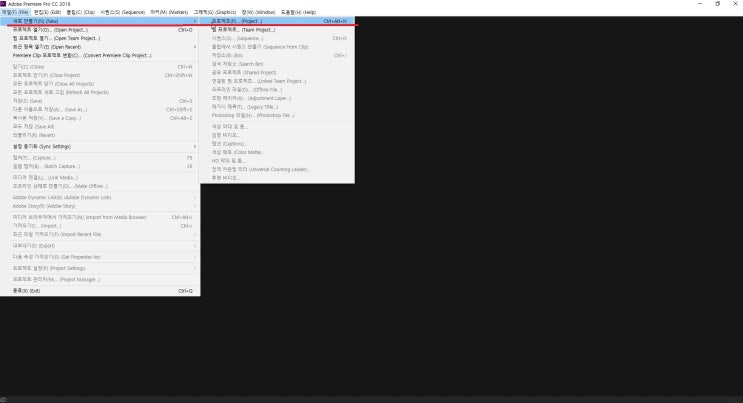
Task: Click the Make Offline entry
Action: pyautogui.click(x=100, y=186)
